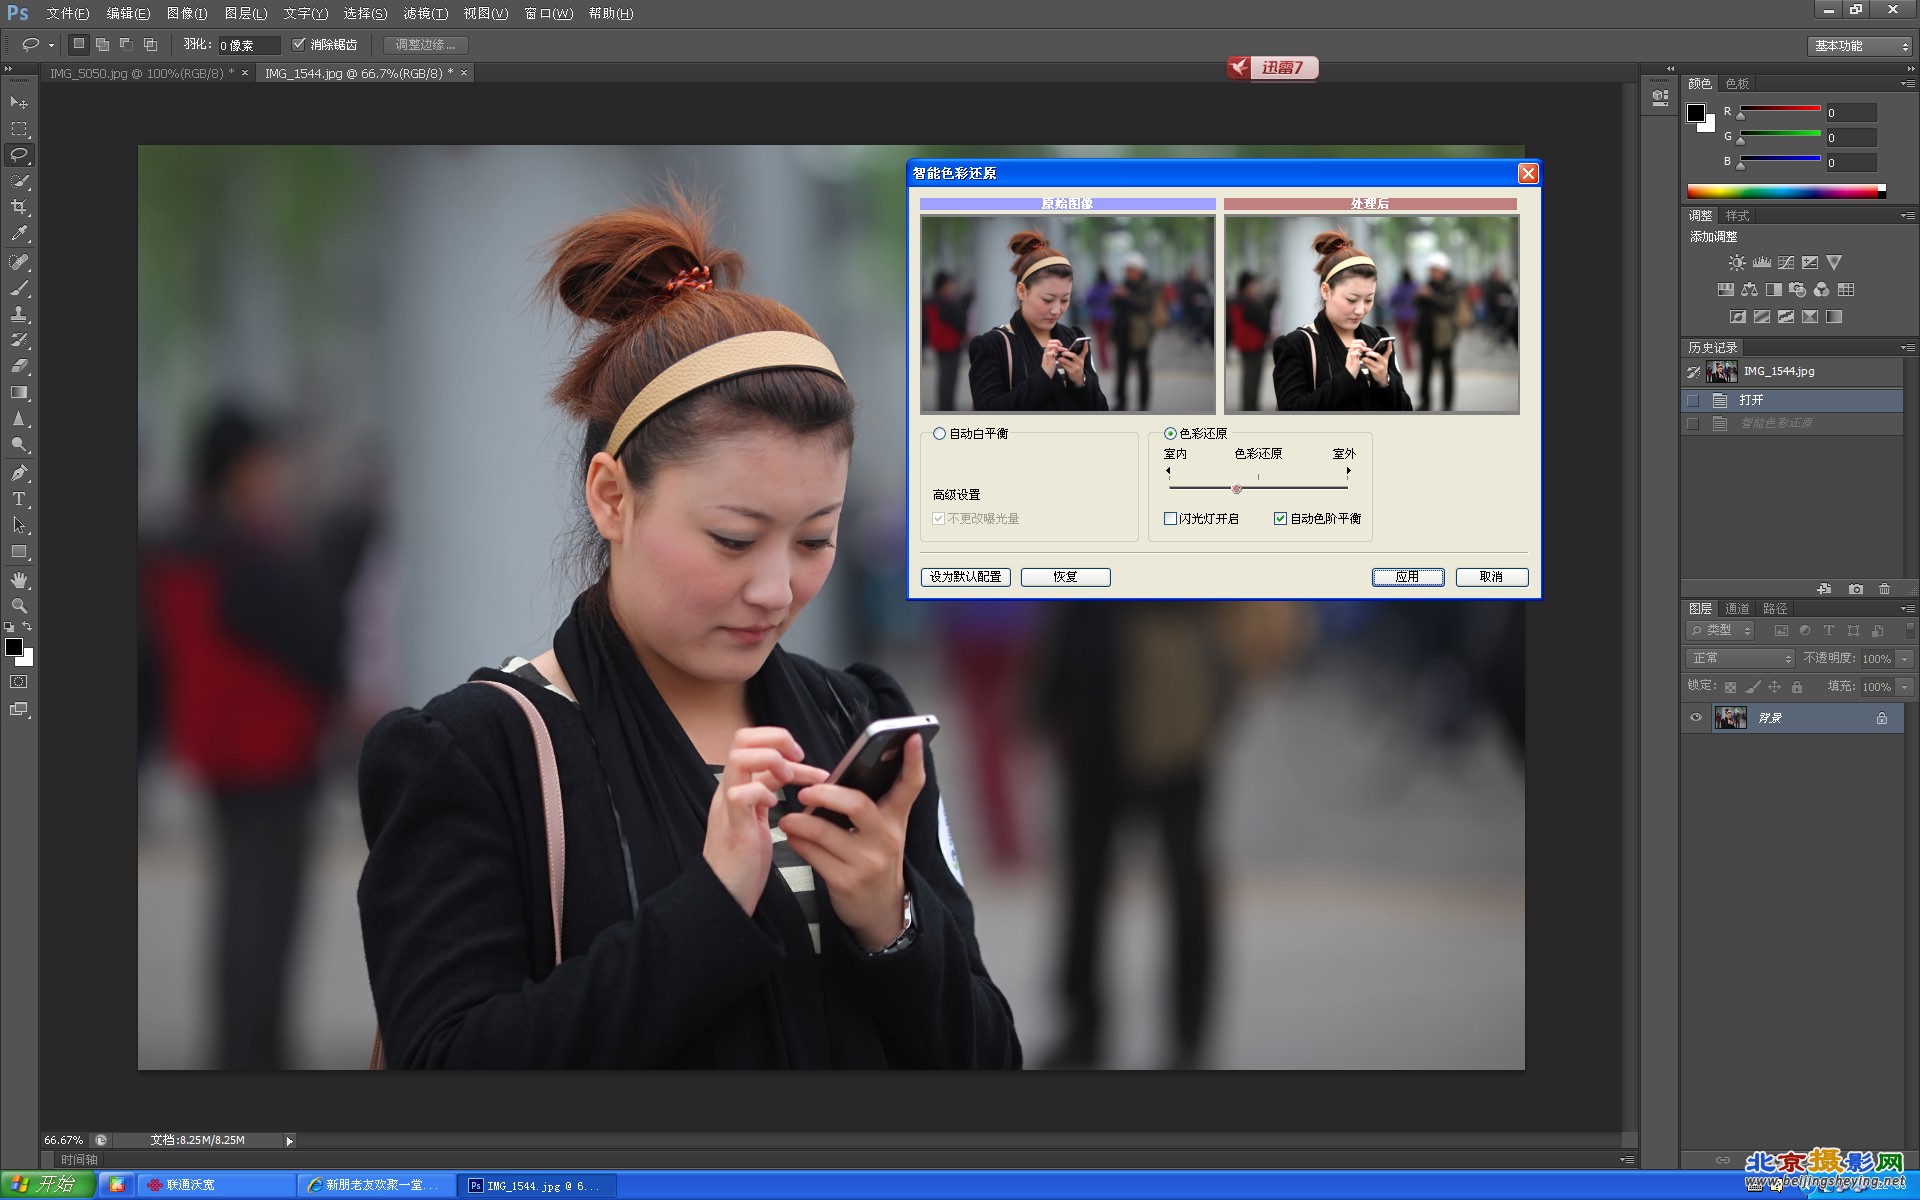Select the Path Selection tool
This screenshot has width=1920, height=1200.
[x=19, y=525]
